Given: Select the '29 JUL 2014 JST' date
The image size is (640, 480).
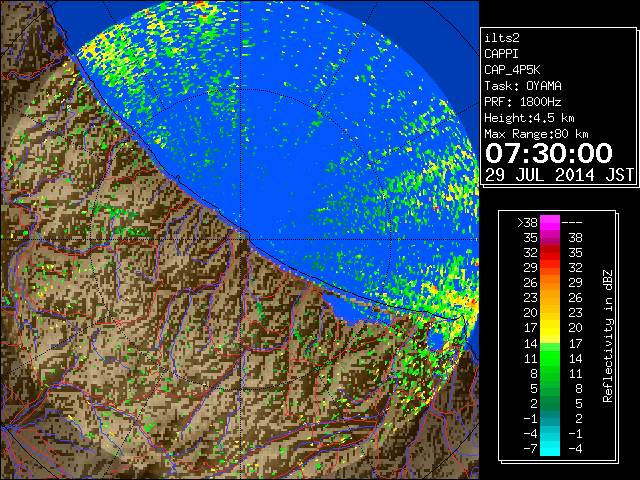Looking at the screenshot, I should point(559,175).
